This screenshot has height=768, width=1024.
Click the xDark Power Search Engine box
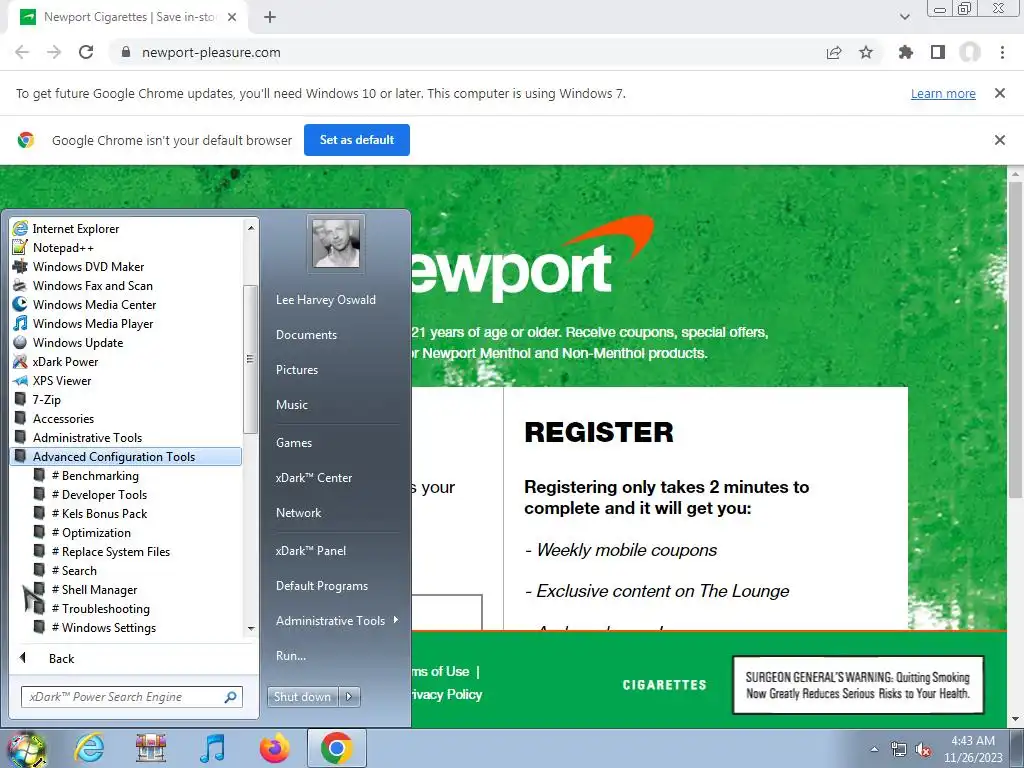click(132, 697)
